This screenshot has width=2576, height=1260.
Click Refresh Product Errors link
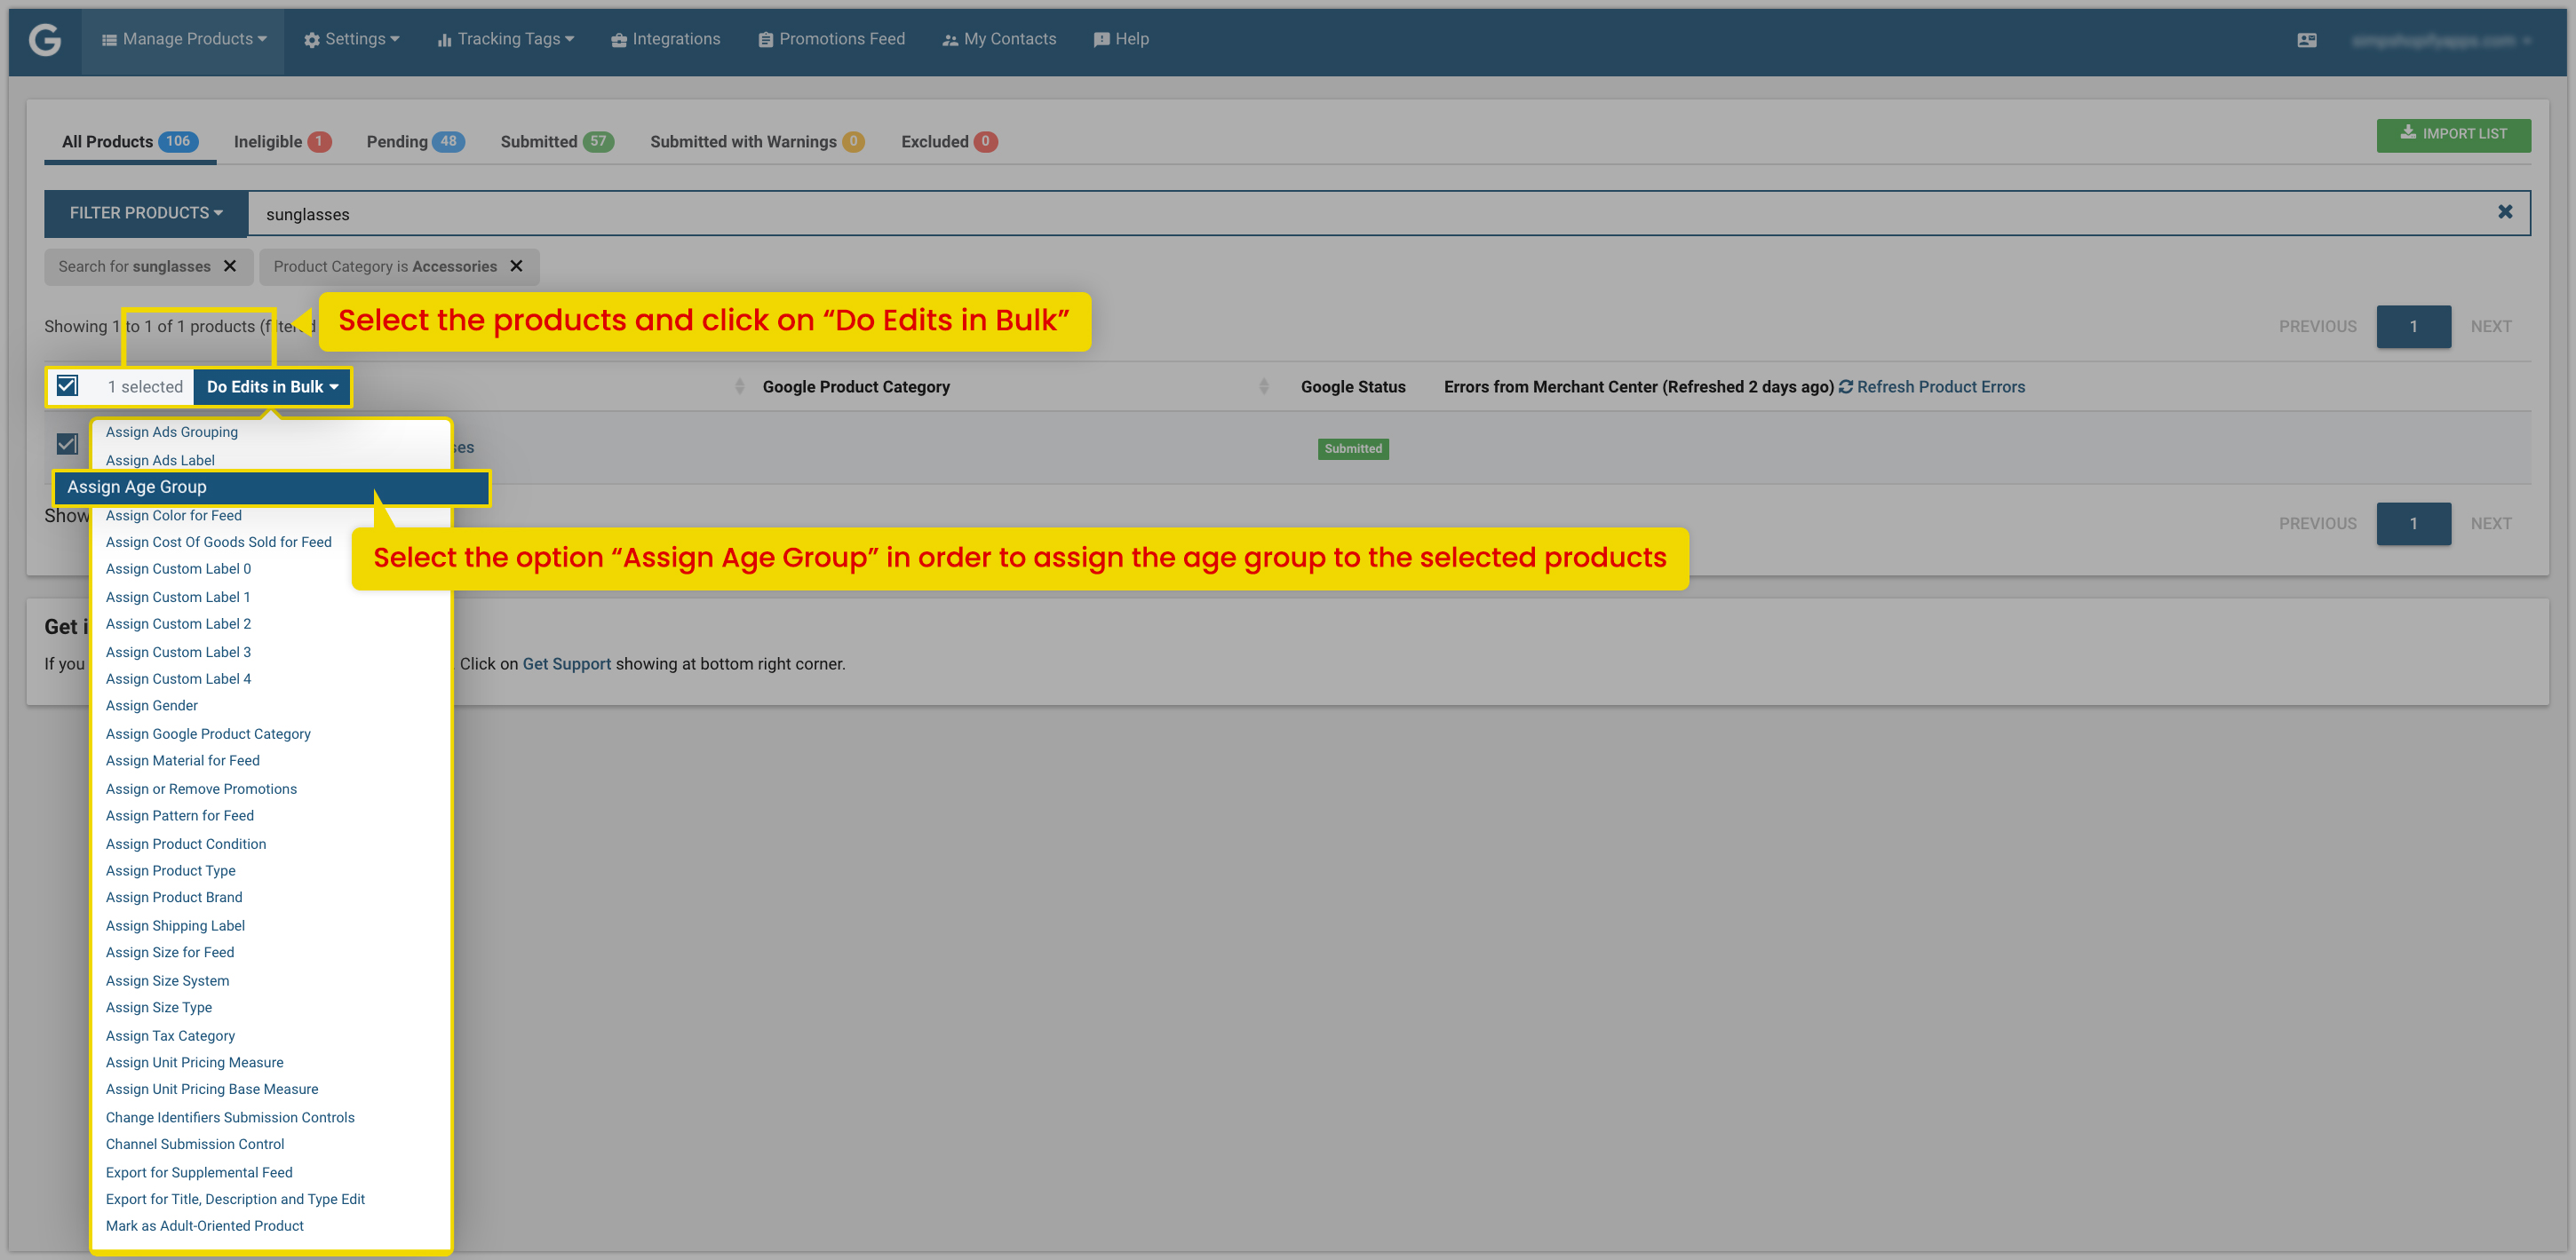coord(1940,387)
